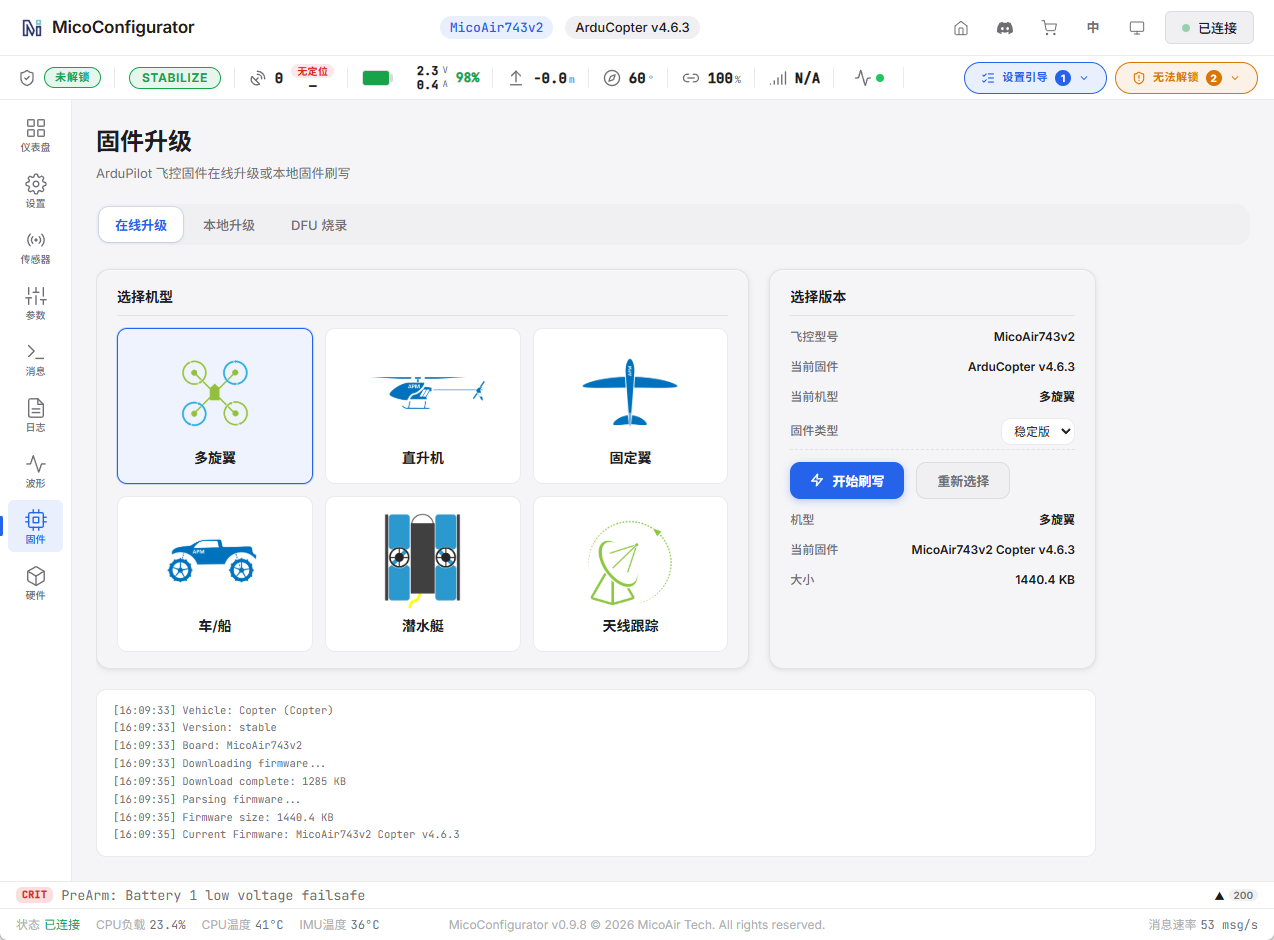The height and width of the screenshot is (940, 1274).
Task: Open the Parameters (参数) sidebar icon
Action: tap(36, 303)
